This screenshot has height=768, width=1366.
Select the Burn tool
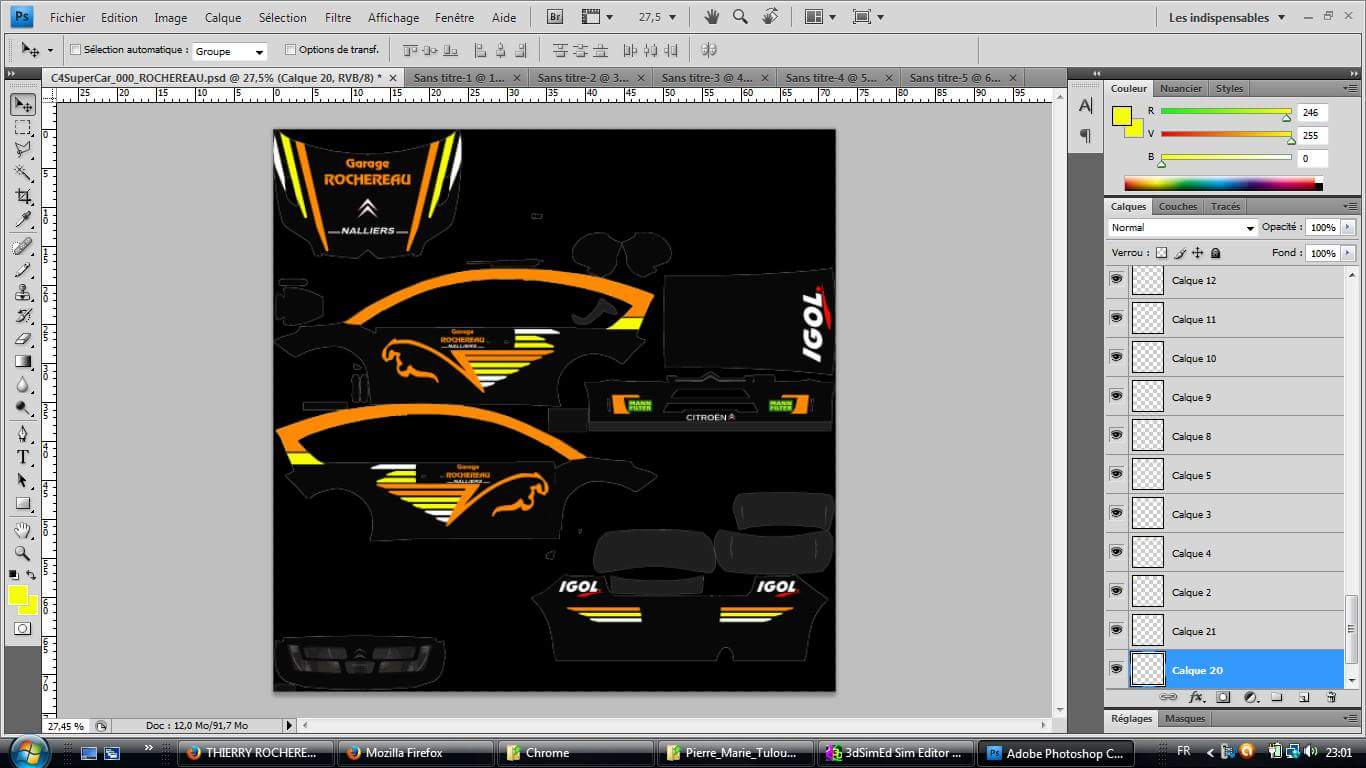pyautogui.click(x=23, y=407)
